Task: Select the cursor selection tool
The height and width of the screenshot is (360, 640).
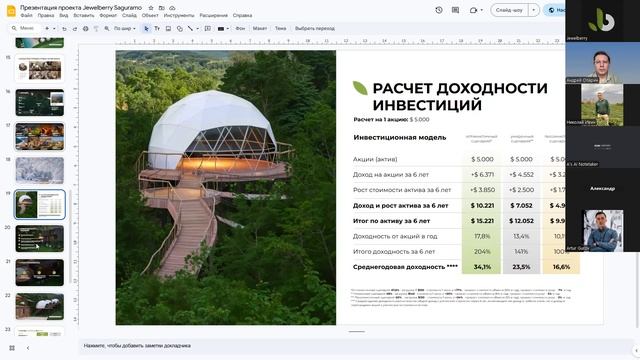Action: [x=146, y=29]
